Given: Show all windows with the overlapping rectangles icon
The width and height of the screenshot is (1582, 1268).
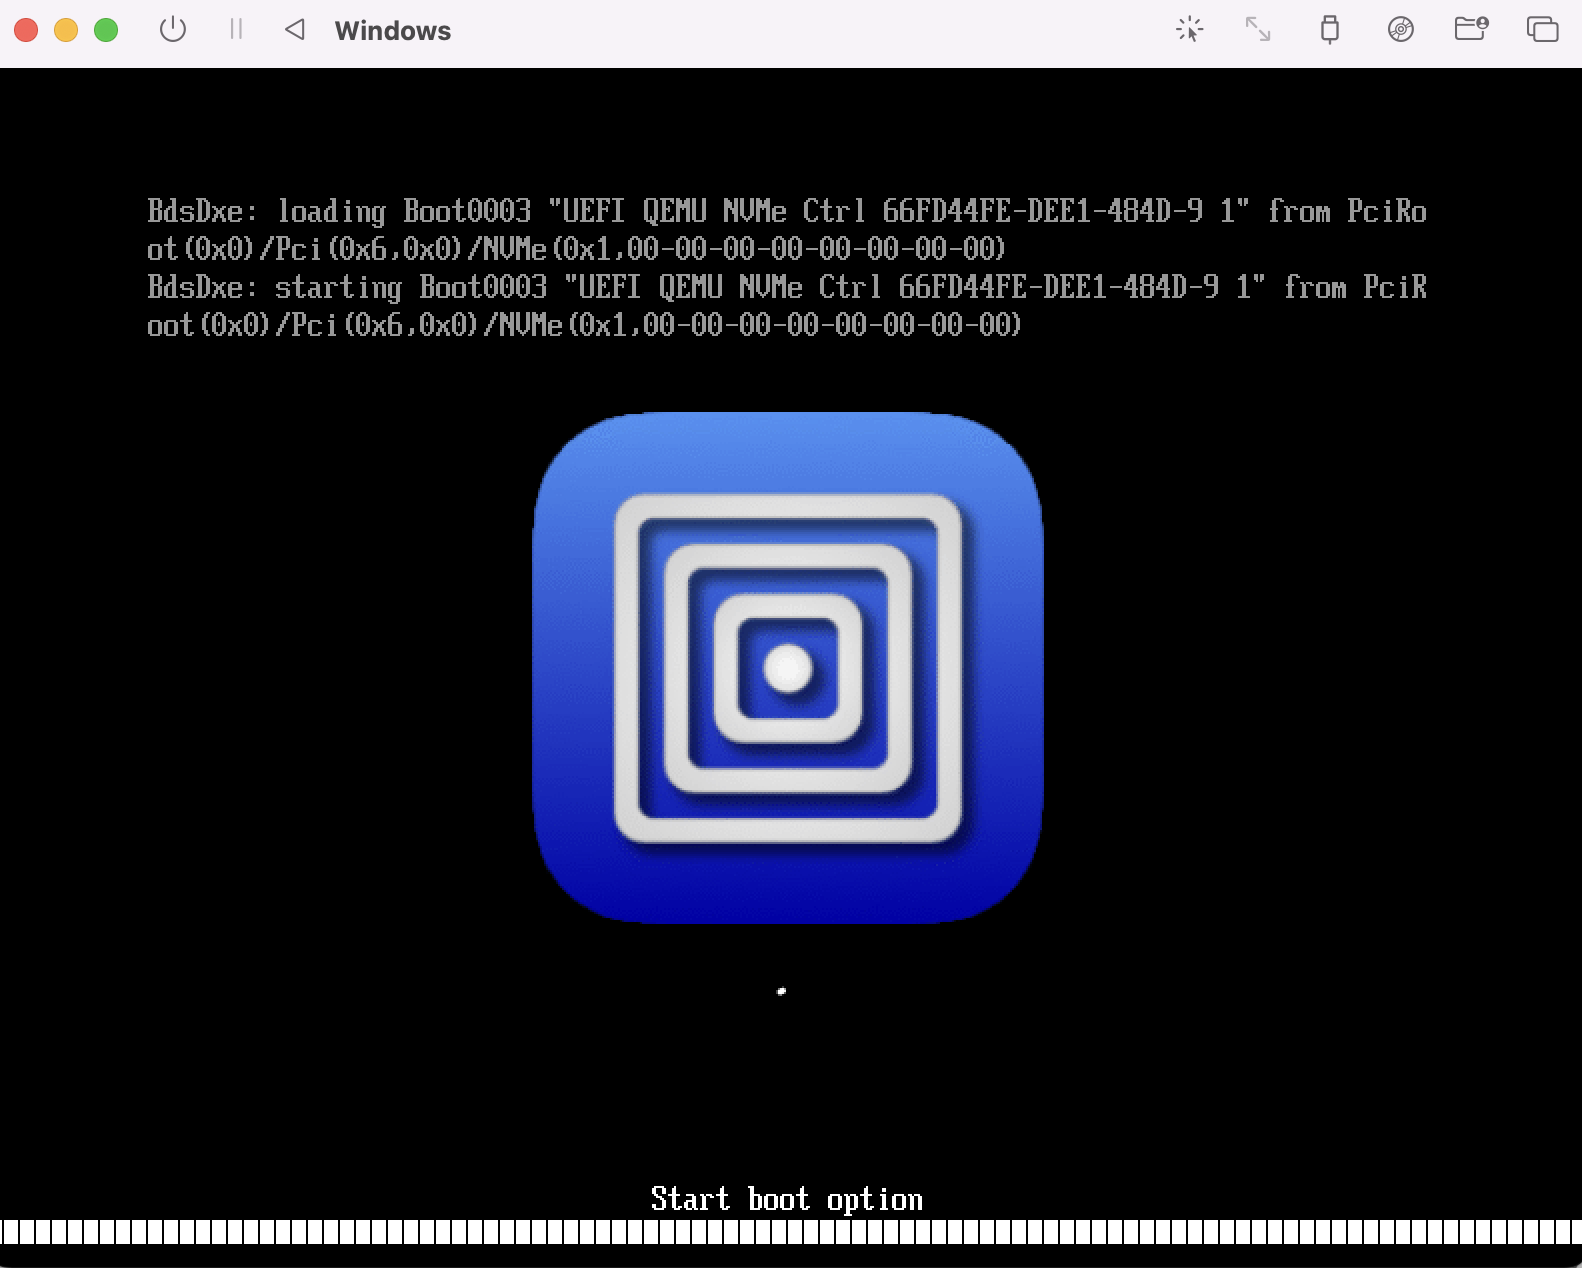Looking at the screenshot, I should pyautogui.click(x=1542, y=29).
